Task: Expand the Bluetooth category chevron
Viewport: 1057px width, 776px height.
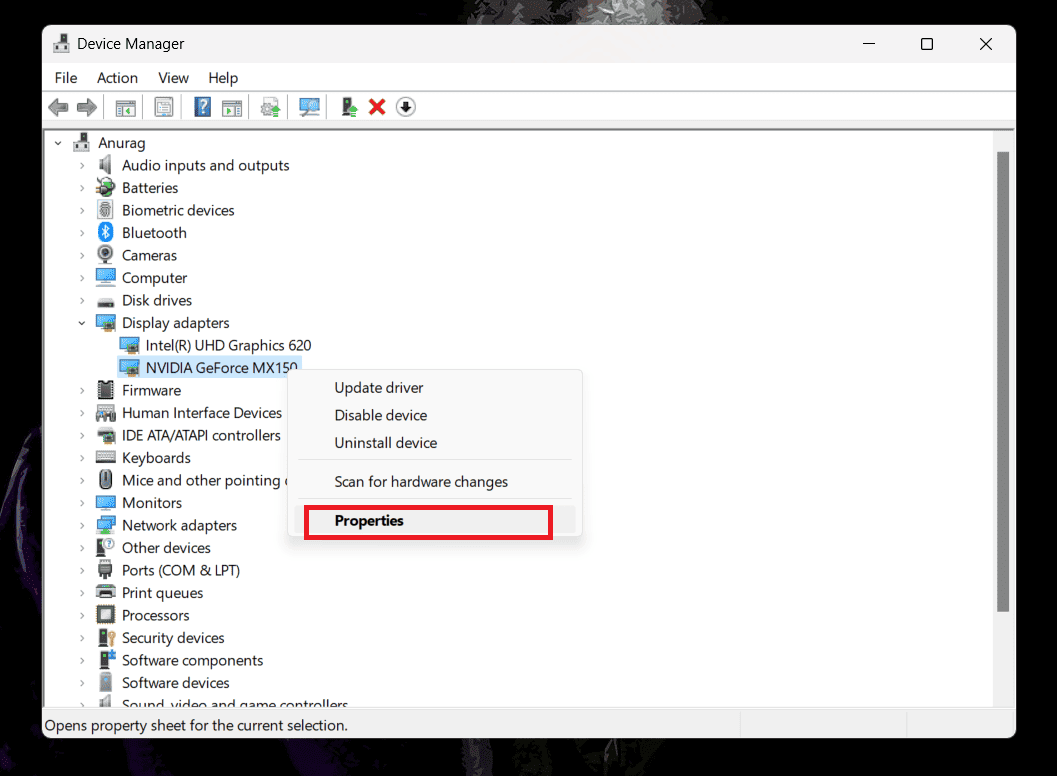Action: 82,233
